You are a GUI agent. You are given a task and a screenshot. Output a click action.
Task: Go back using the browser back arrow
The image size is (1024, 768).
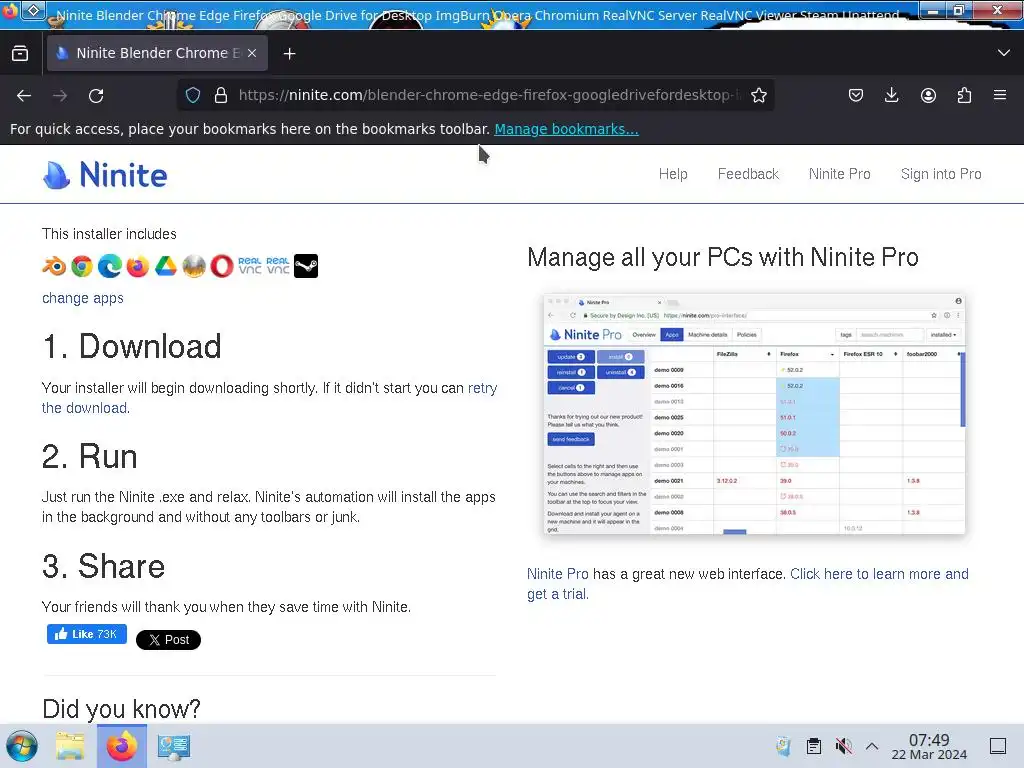pos(24,96)
